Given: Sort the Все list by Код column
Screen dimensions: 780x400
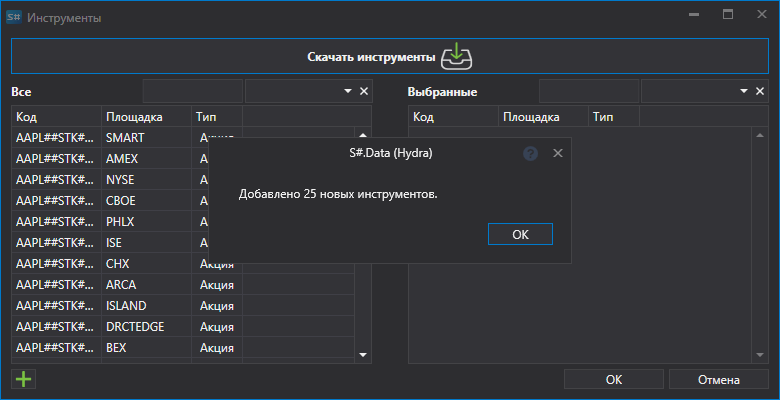Looking at the screenshot, I should (x=57, y=117).
